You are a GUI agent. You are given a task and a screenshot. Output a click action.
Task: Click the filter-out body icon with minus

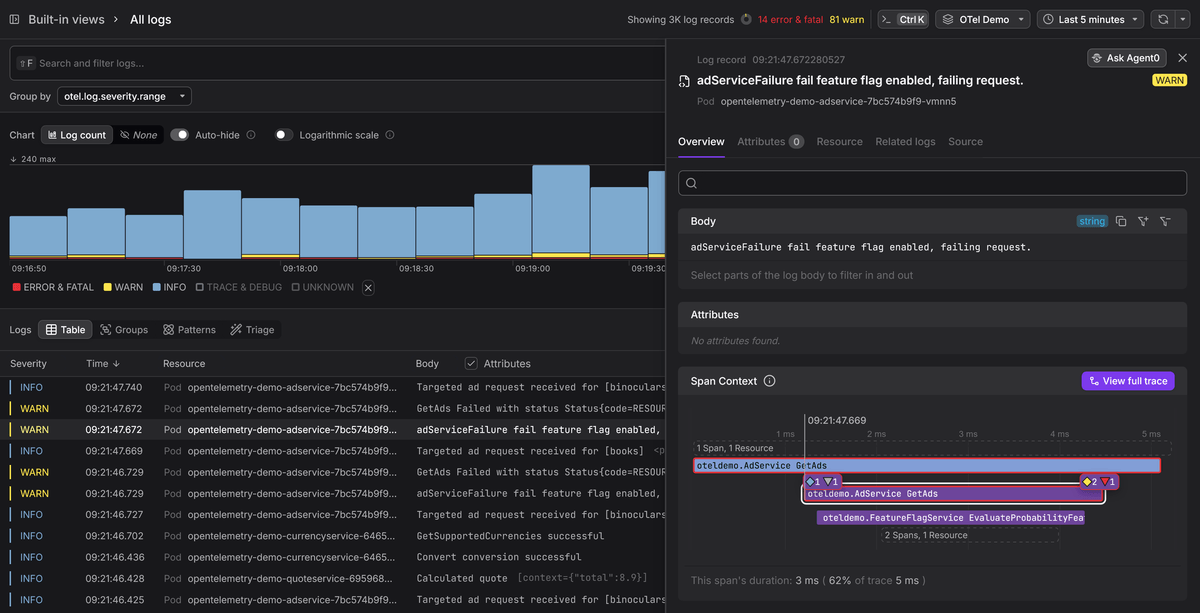point(1165,221)
